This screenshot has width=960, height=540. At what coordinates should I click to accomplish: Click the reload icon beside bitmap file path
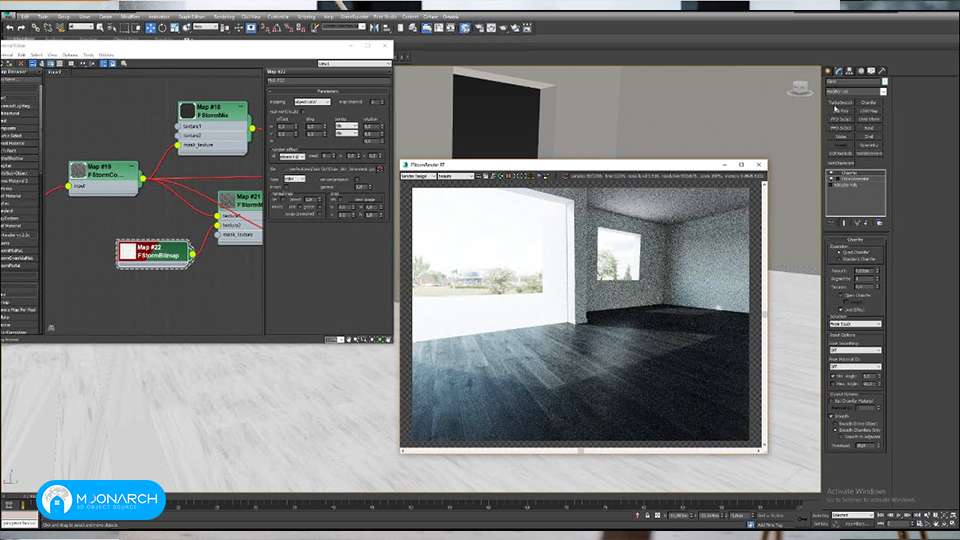(x=380, y=168)
